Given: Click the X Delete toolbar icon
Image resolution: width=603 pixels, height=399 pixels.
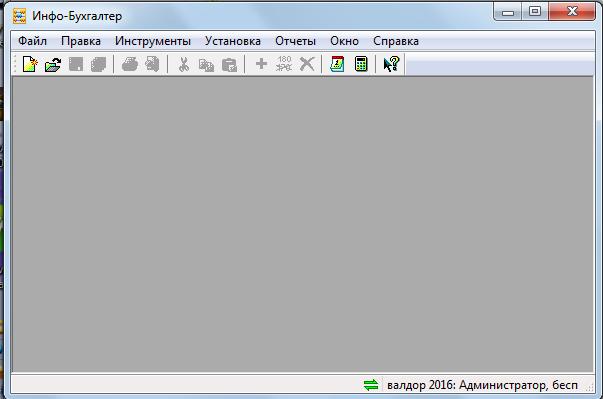Looking at the screenshot, I should pyautogui.click(x=307, y=64).
